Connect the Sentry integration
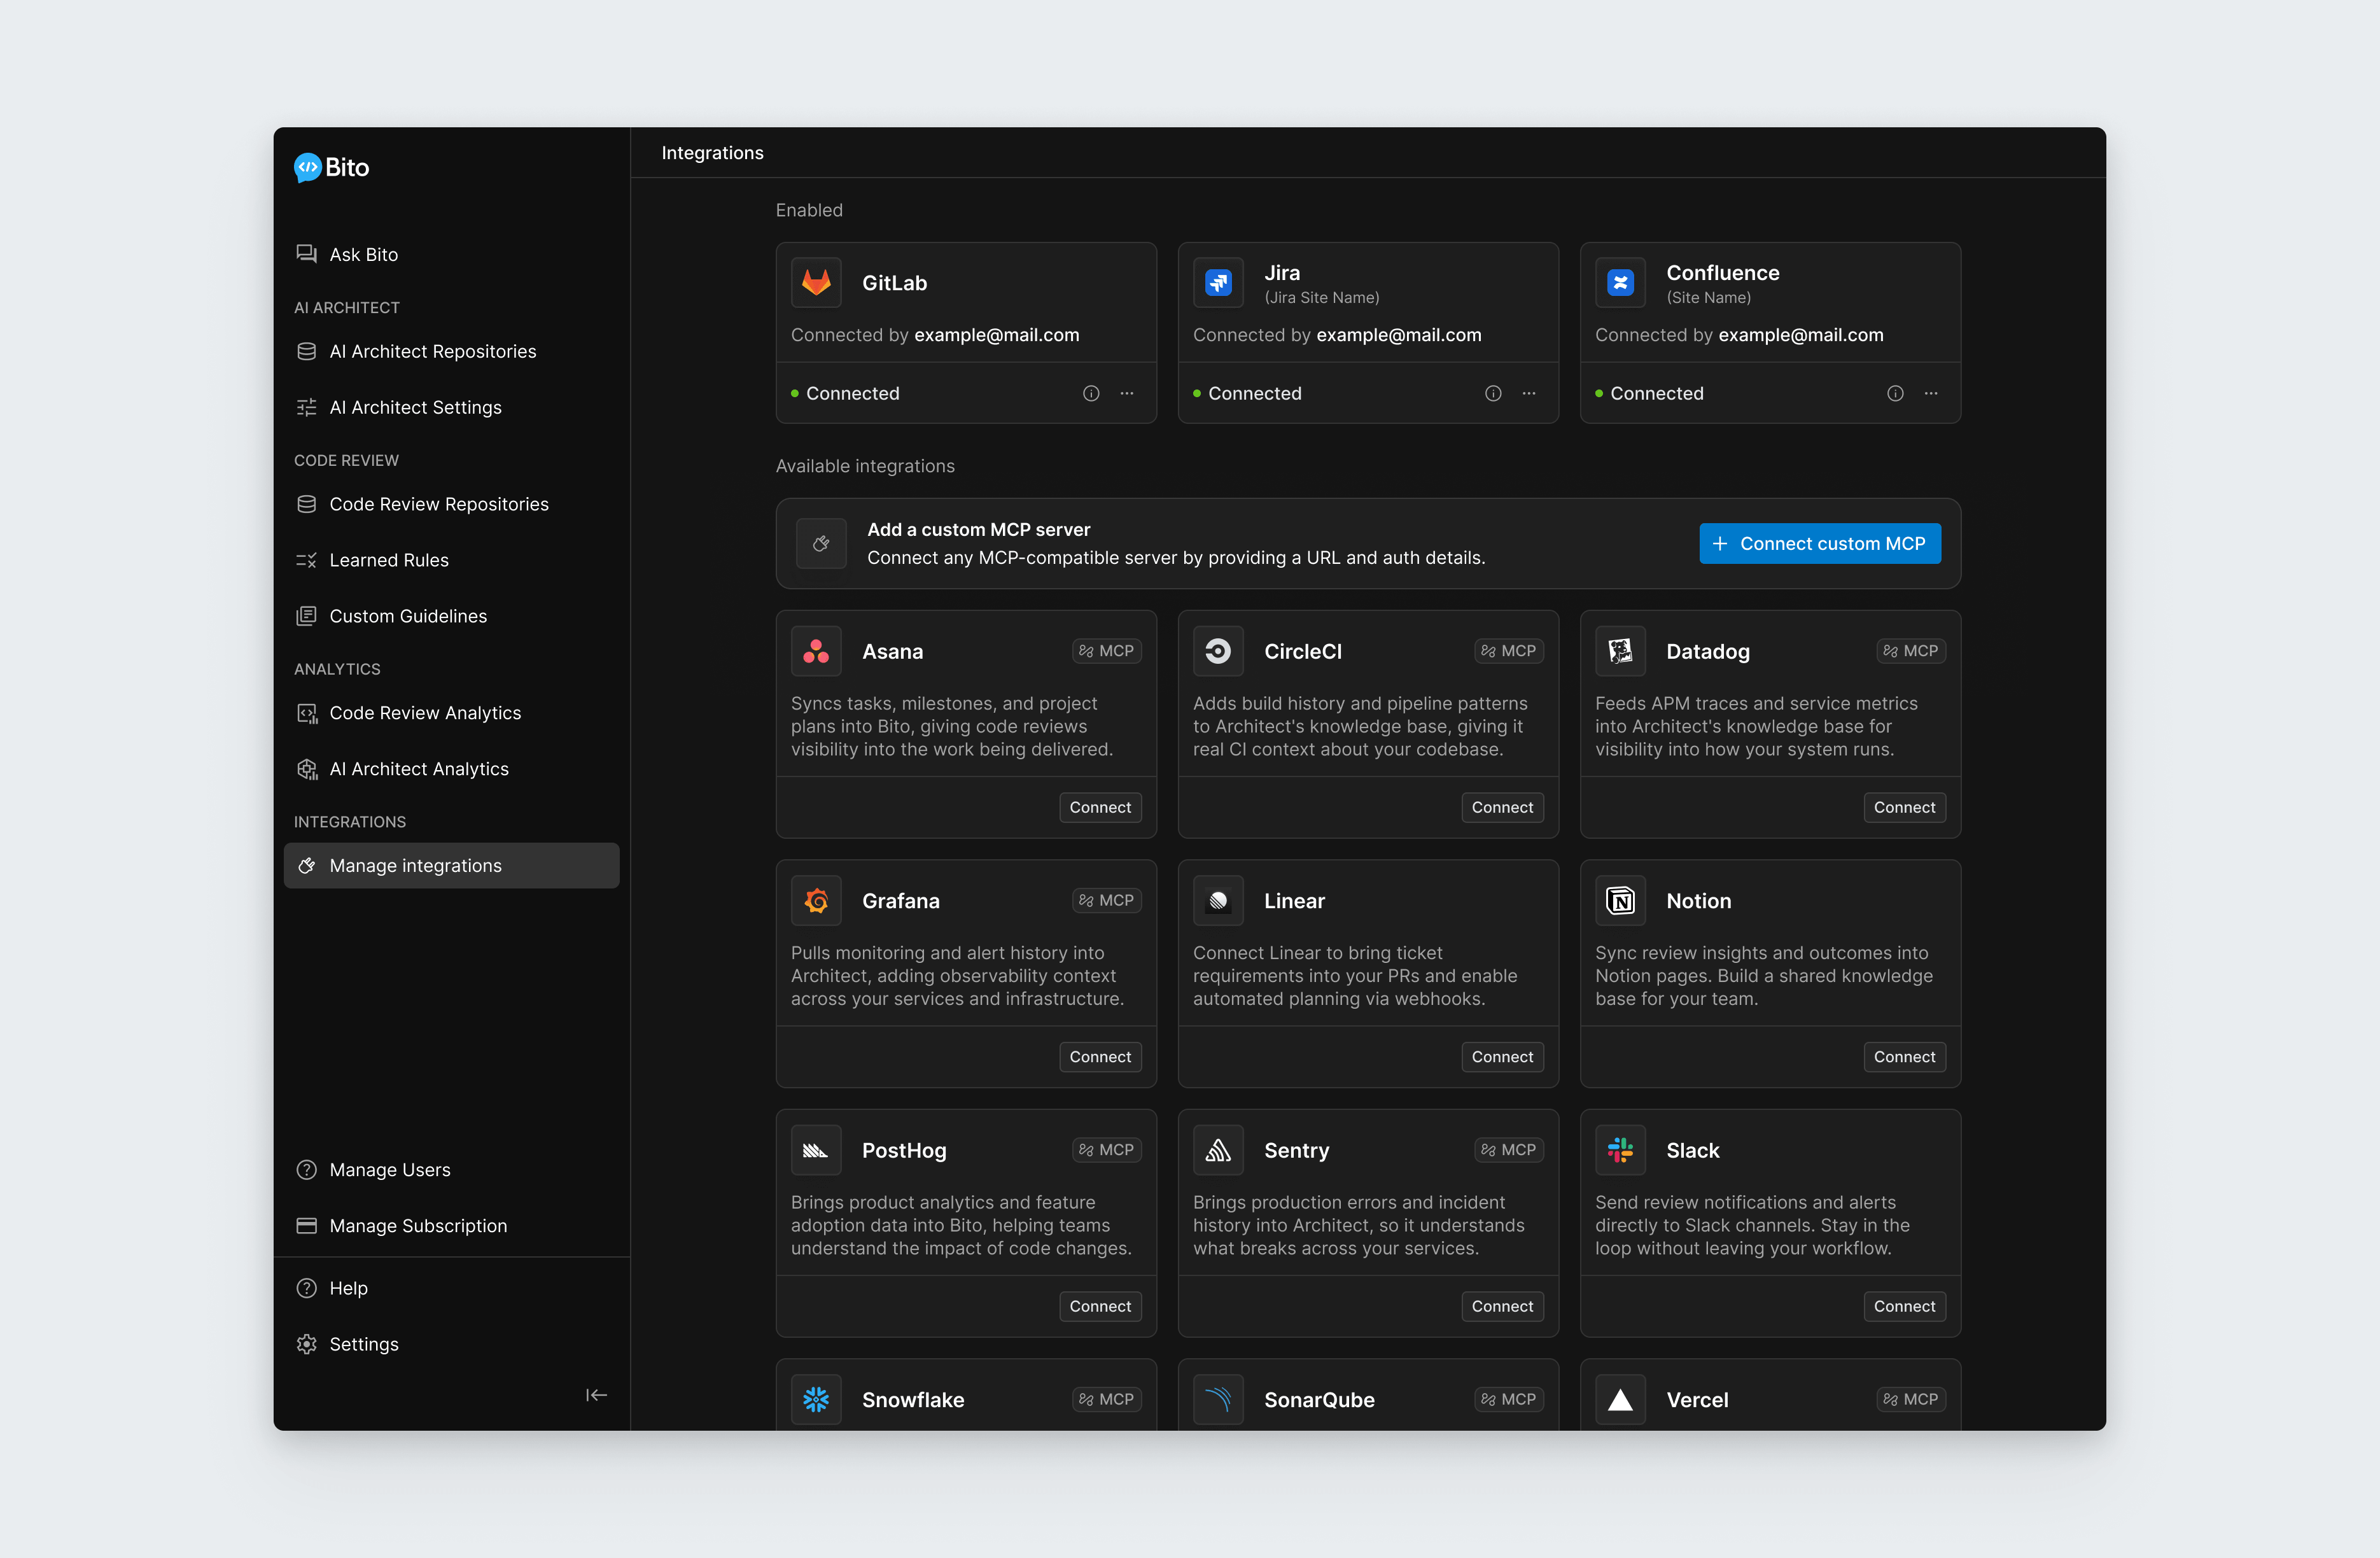2380x1558 pixels. (1502, 1307)
